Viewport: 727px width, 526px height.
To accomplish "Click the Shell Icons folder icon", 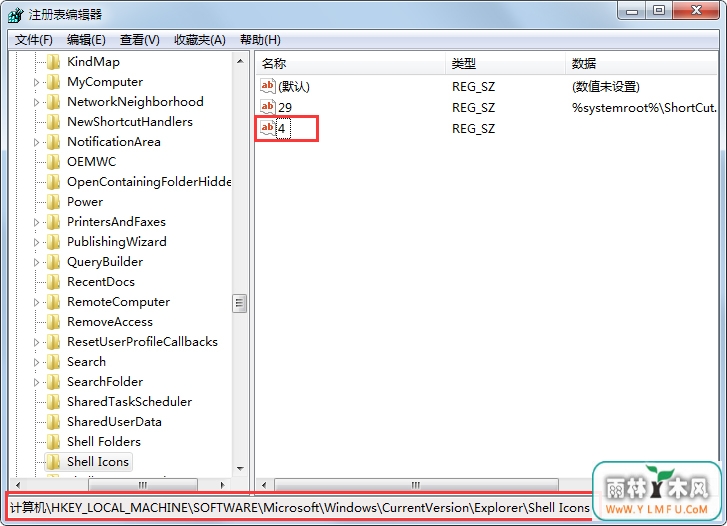I will tap(54, 462).
